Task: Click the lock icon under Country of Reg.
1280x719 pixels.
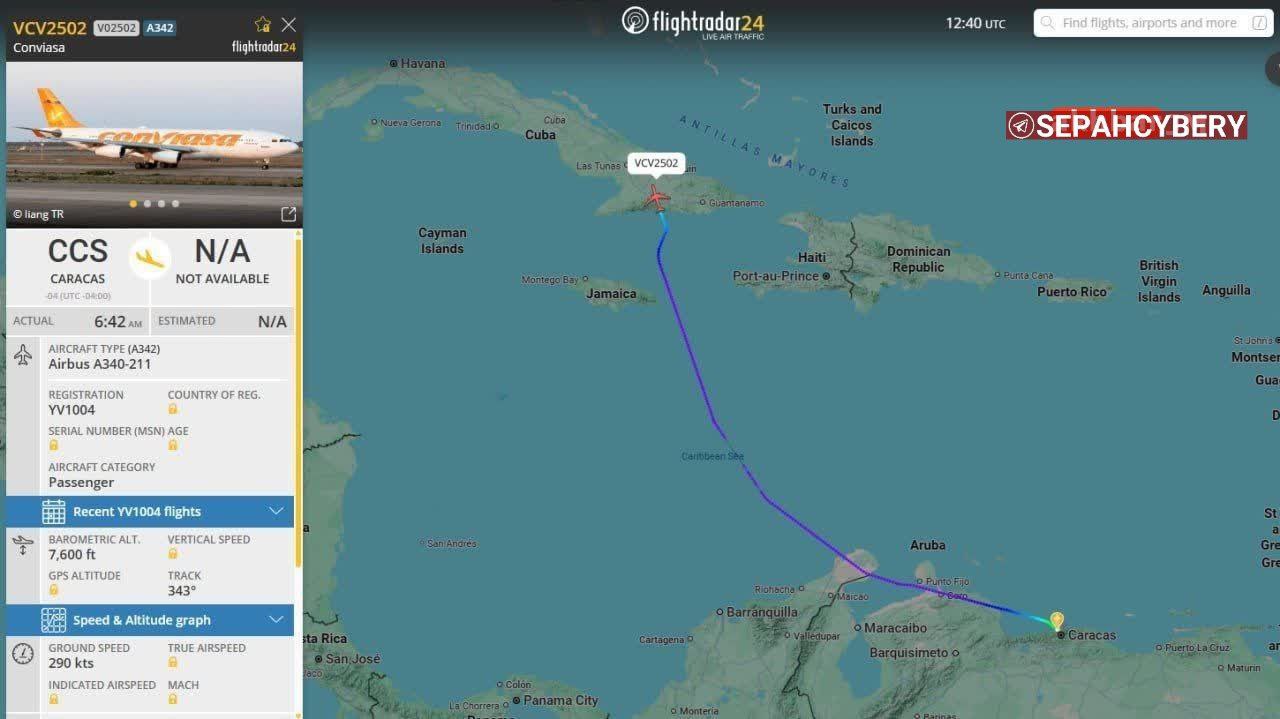Action: pos(173,409)
